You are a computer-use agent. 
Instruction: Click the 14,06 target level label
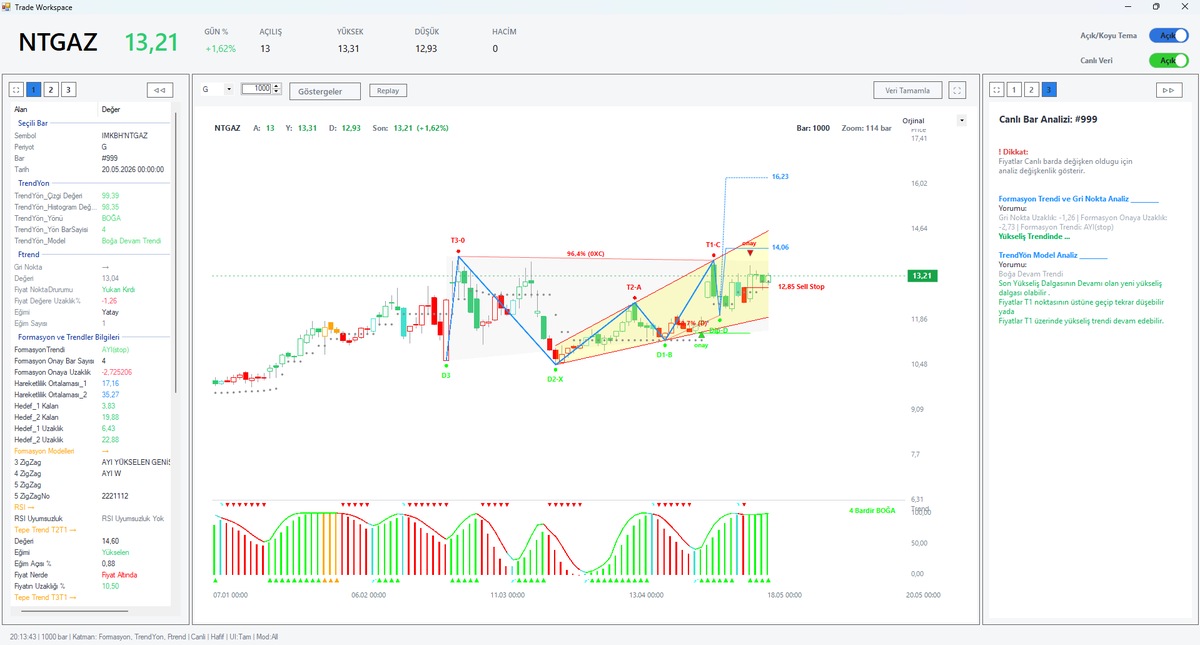(x=780, y=247)
